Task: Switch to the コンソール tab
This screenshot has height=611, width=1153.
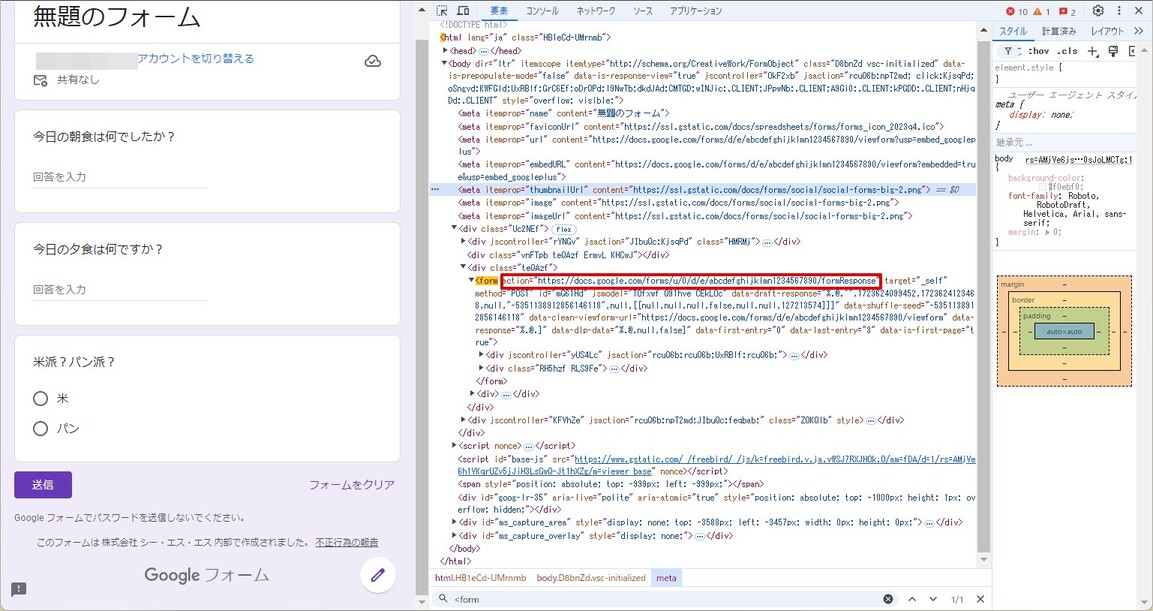Action: (541, 11)
